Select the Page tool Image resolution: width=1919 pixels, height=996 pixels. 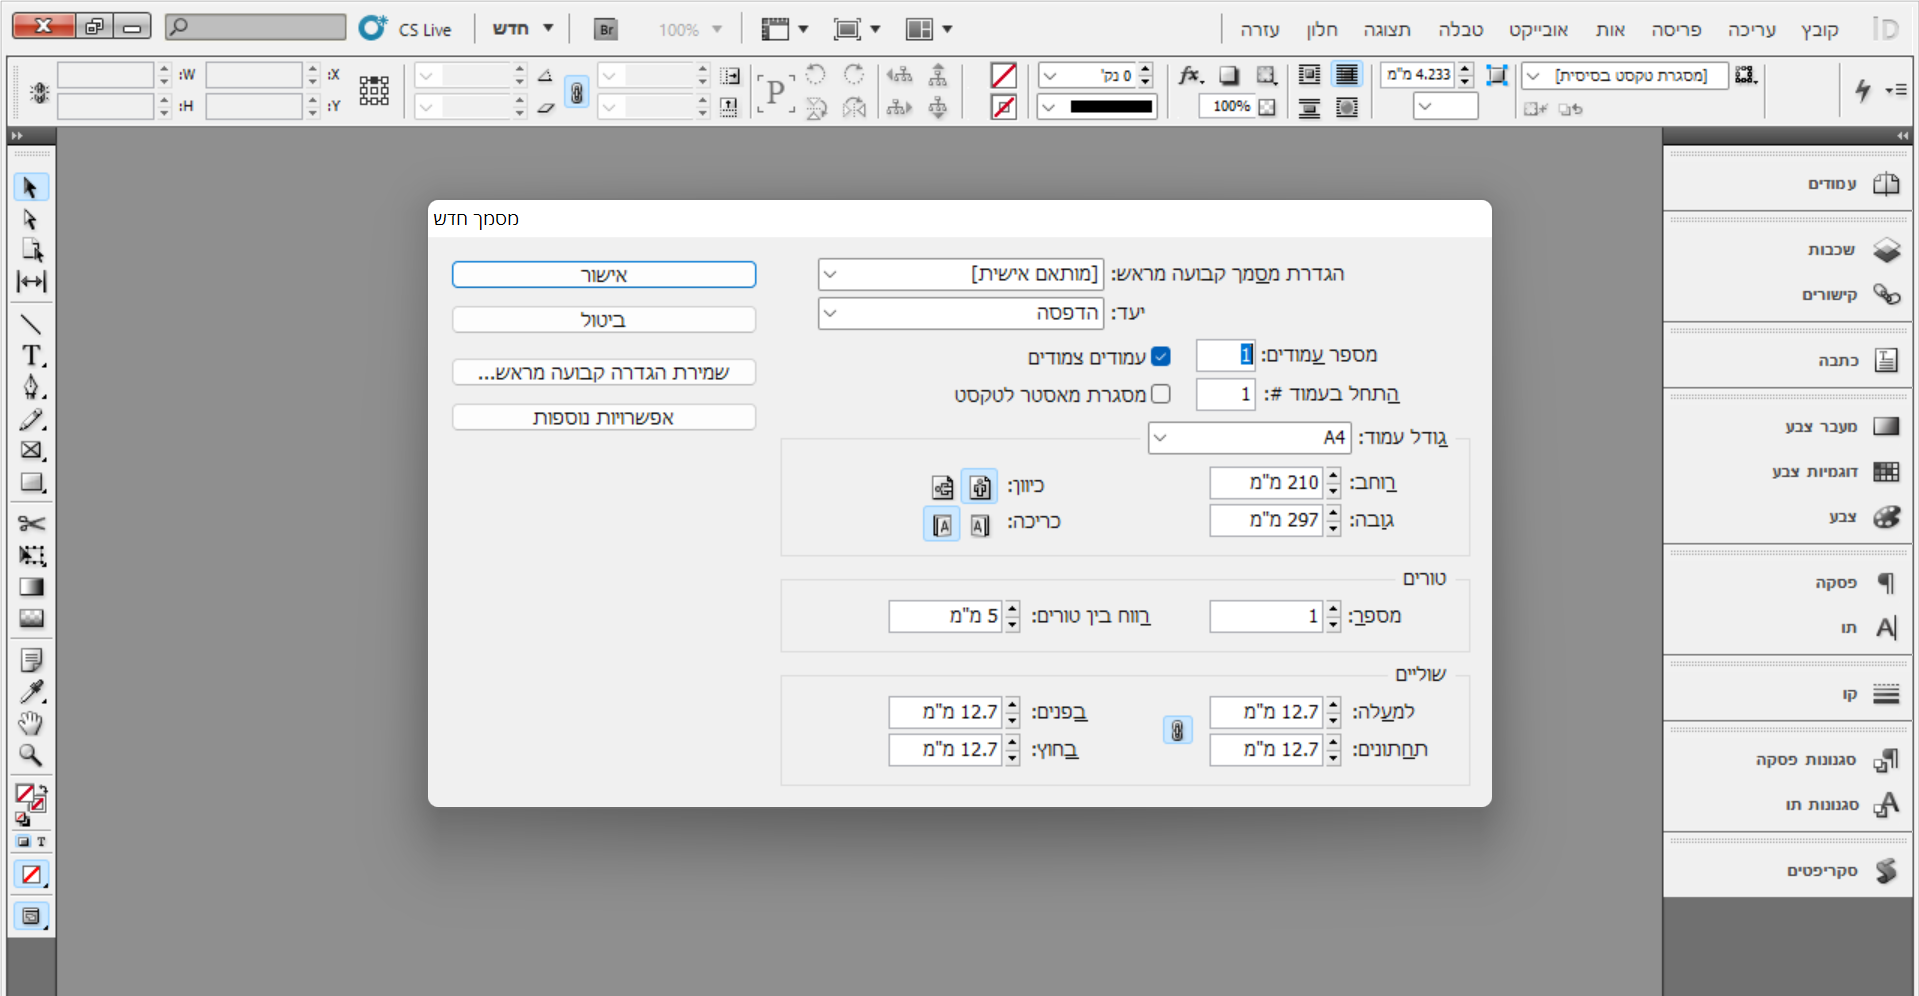point(31,250)
